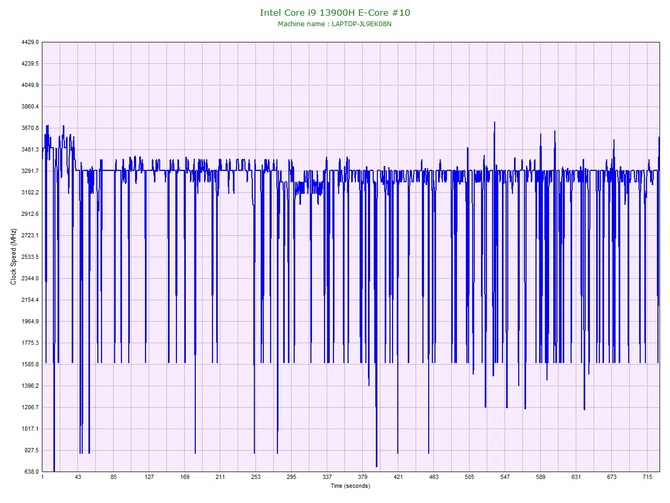The height and width of the screenshot is (503, 670).
Task: Click the 3860.4 y-axis value
Action: (x=30, y=106)
